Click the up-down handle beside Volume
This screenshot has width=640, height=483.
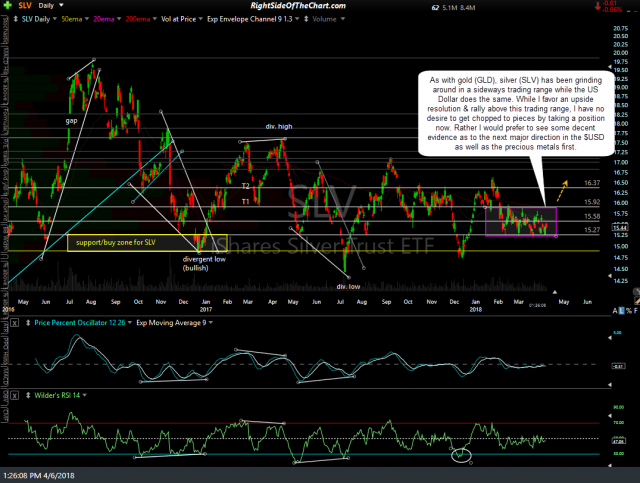click(306, 19)
